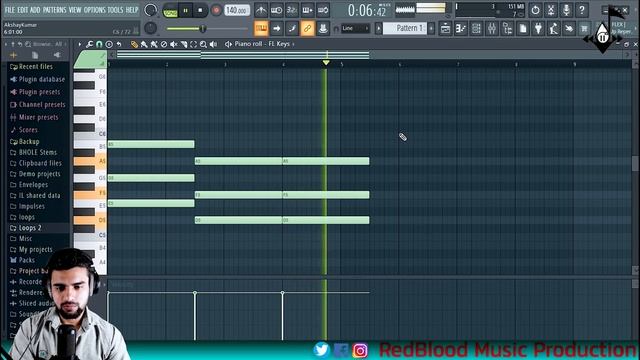Click the tempo tapper icon
The image size is (640, 360).
click(x=554, y=29)
